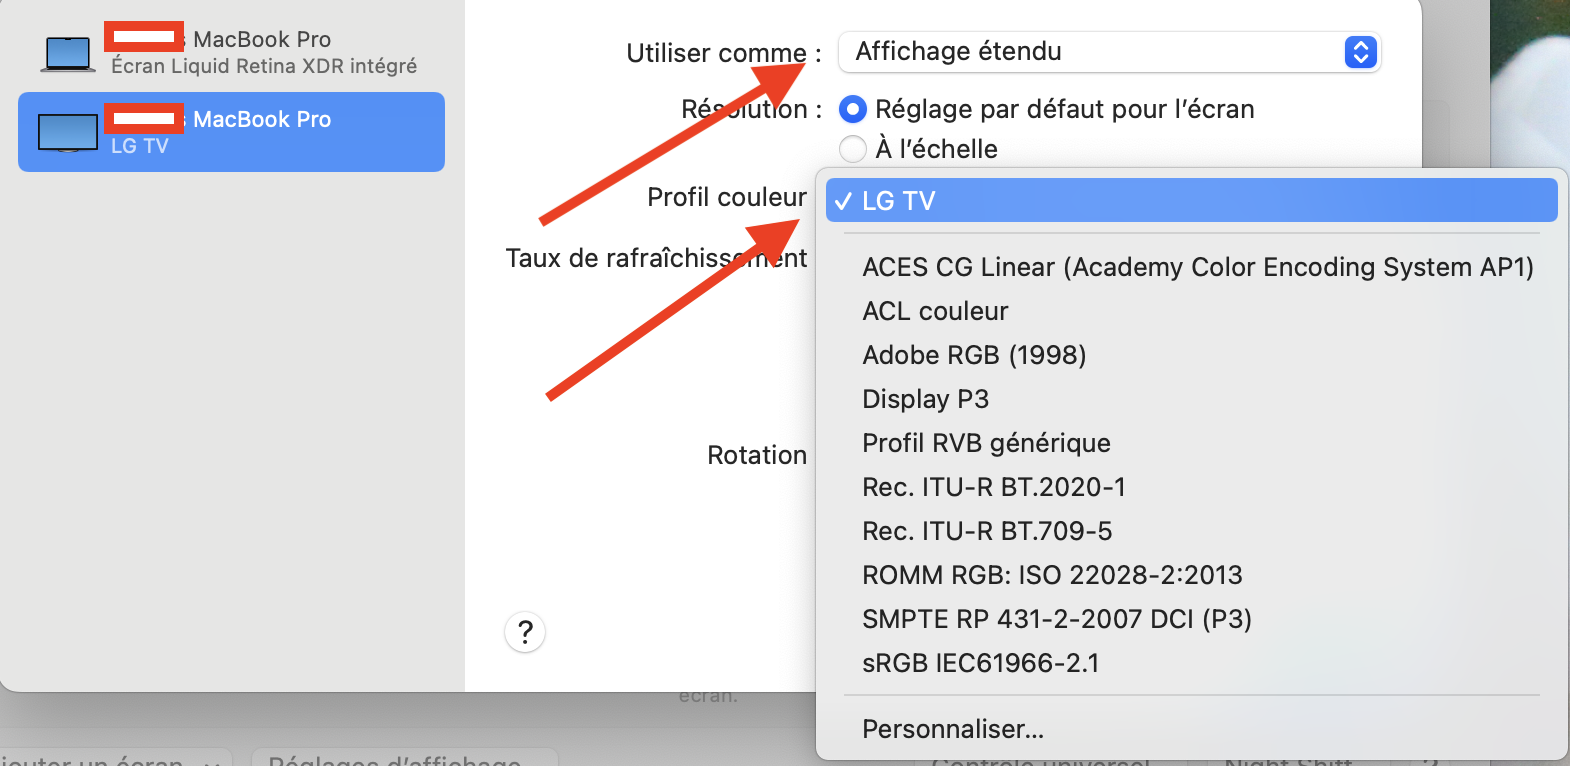Screen dimensions: 1570x766
Task: Click the blue chevron on Affichage étendu
Action: (x=1360, y=52)
